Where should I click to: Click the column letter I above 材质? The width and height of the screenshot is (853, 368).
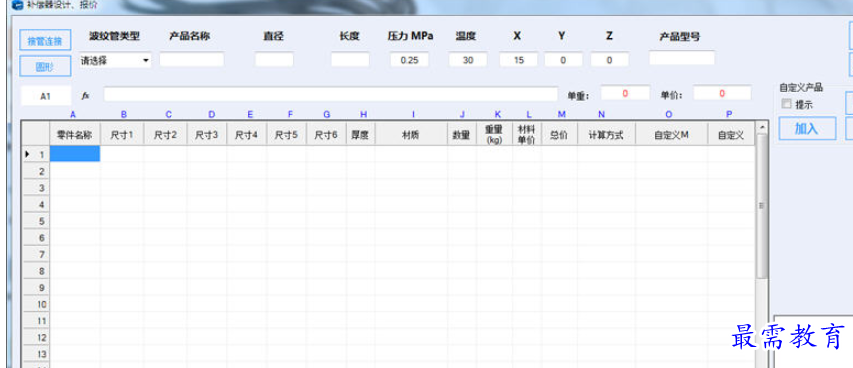[413, 114]
